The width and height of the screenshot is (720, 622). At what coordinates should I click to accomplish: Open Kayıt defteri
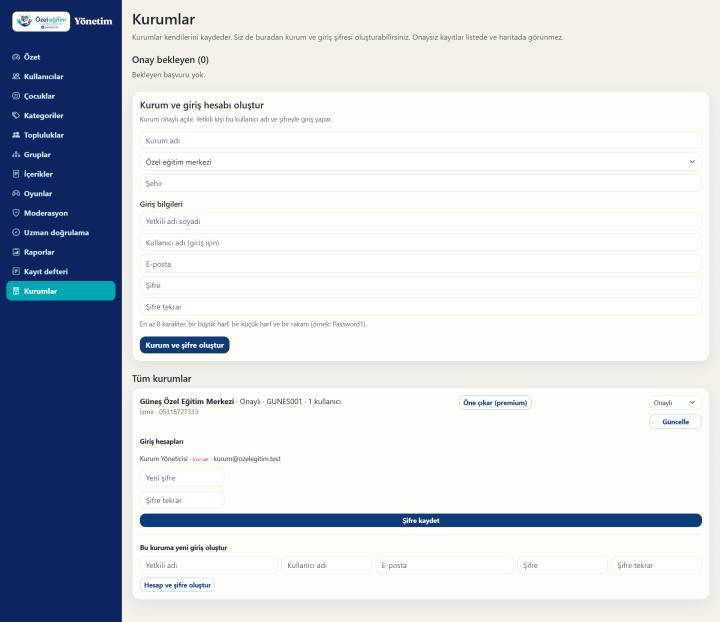click(61, 271)
